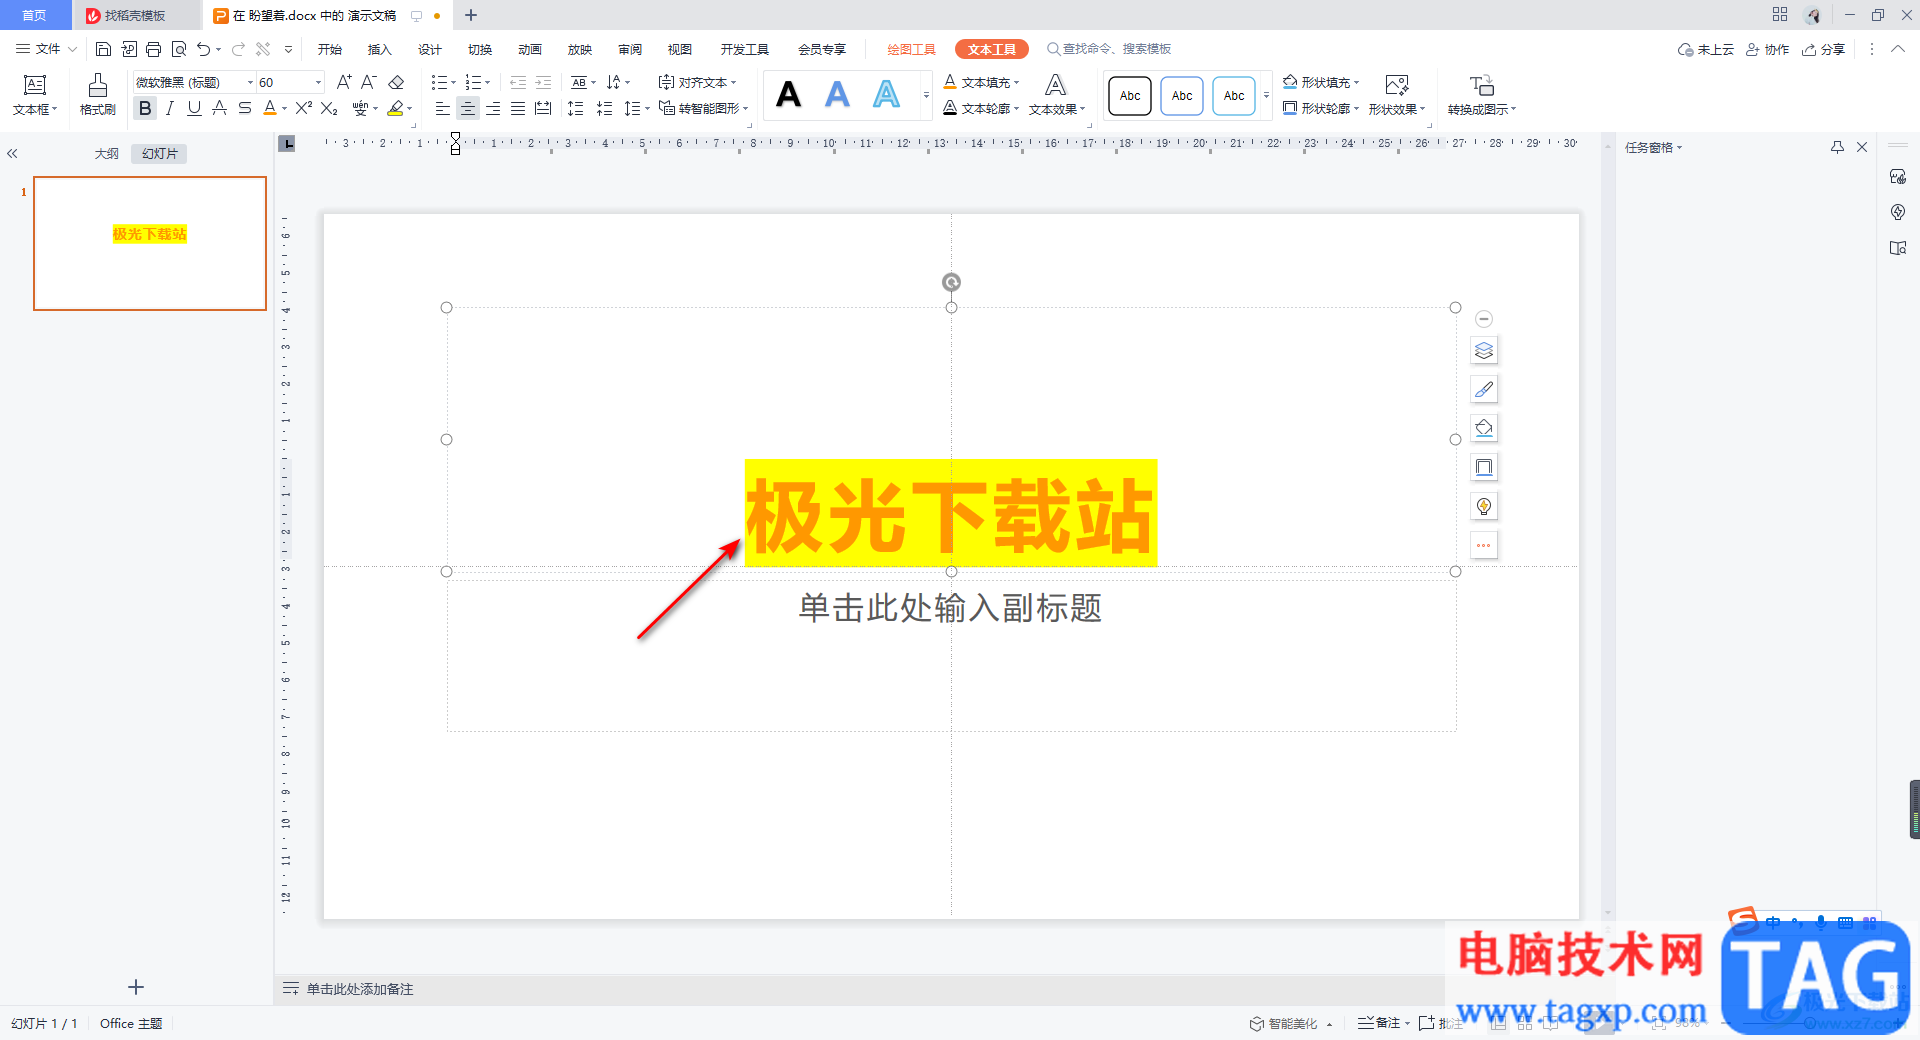Screen dimensions: 1920x1040
Task: Justify the text alignment
Action: pos(518,108)
